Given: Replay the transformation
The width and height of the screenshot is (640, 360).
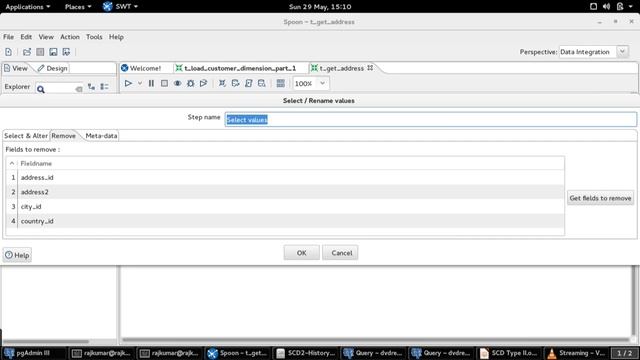Looking at the screenshot, I should click(x=203, y=83).
